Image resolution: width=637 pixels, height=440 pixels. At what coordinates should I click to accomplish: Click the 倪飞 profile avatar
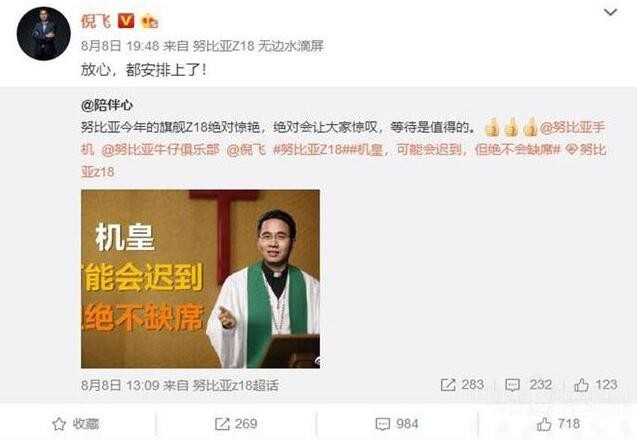tap(43, 34)
